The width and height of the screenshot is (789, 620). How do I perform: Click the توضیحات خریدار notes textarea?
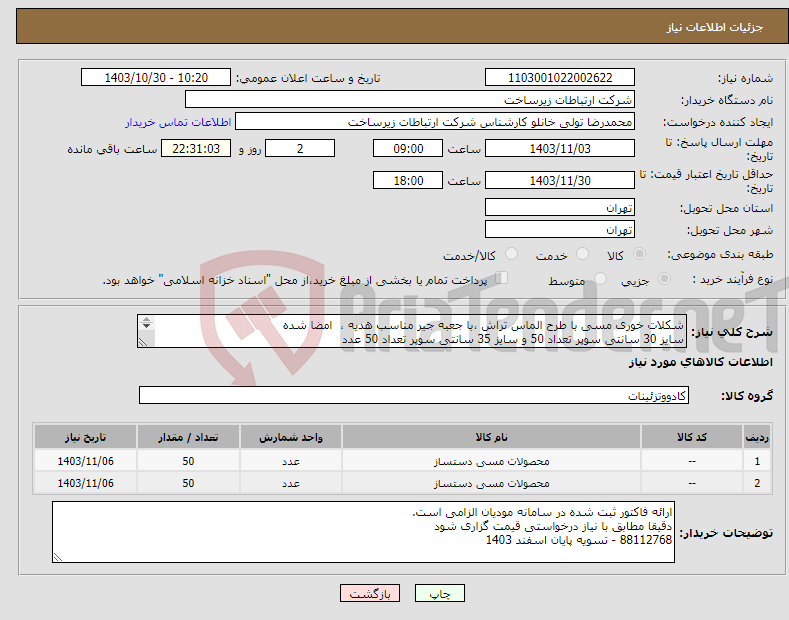[x=363, y=532]
